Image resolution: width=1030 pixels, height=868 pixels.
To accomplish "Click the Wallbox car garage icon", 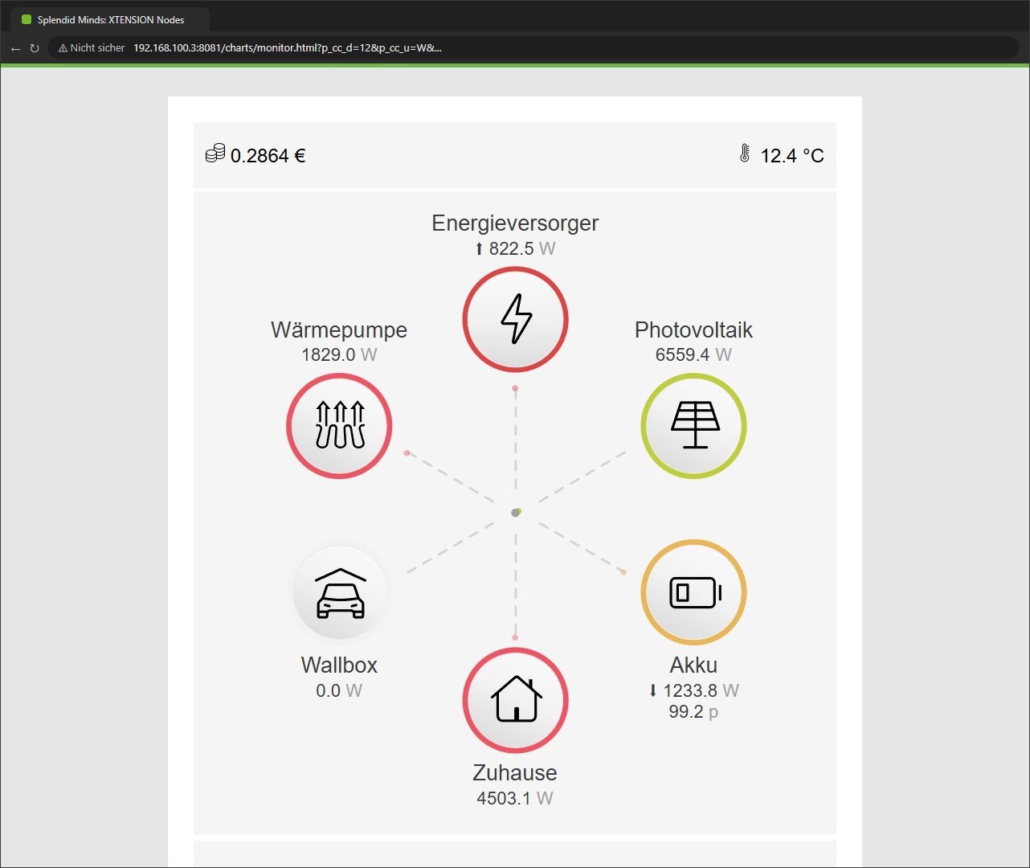I will pos(340,593).
